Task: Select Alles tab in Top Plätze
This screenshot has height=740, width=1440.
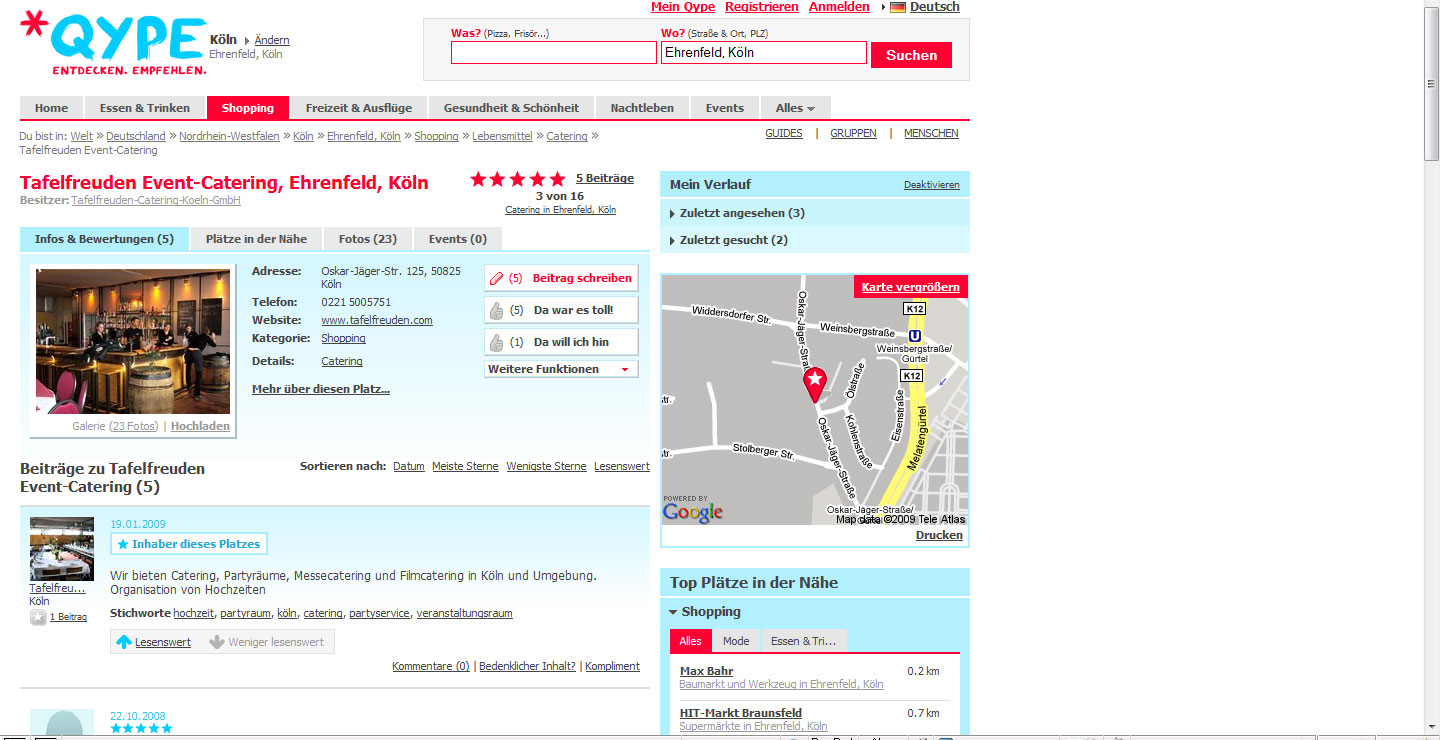Action: pyautogui.click(x=691, y=641)
